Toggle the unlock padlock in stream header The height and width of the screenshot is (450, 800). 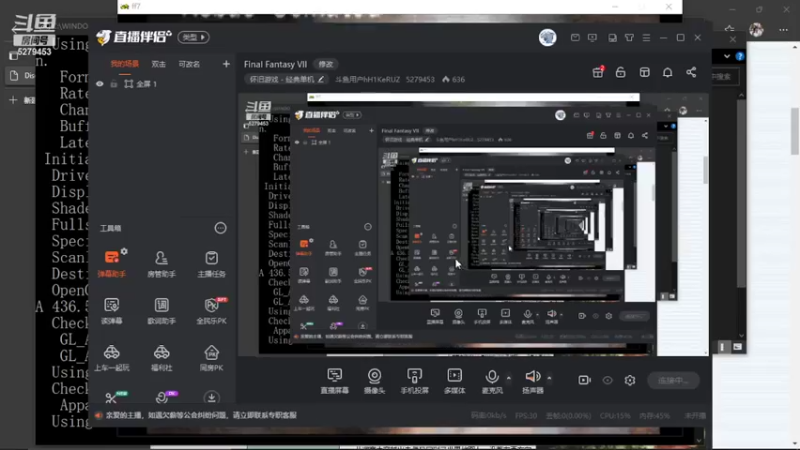coord(620,72)
